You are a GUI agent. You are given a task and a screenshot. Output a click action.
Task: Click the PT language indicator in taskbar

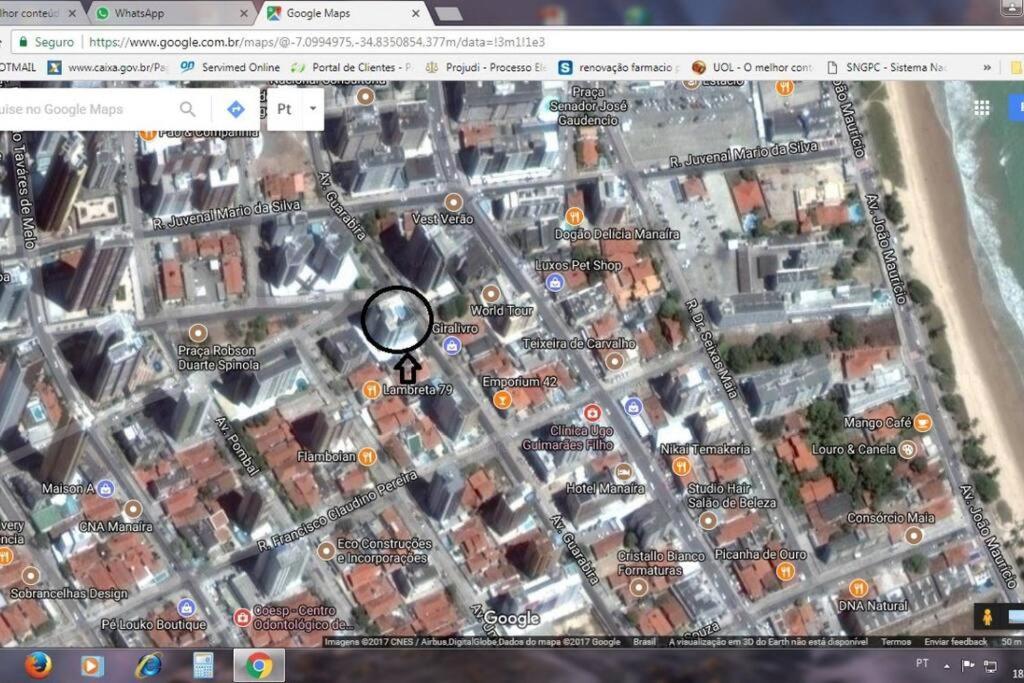tap(922, 663)
